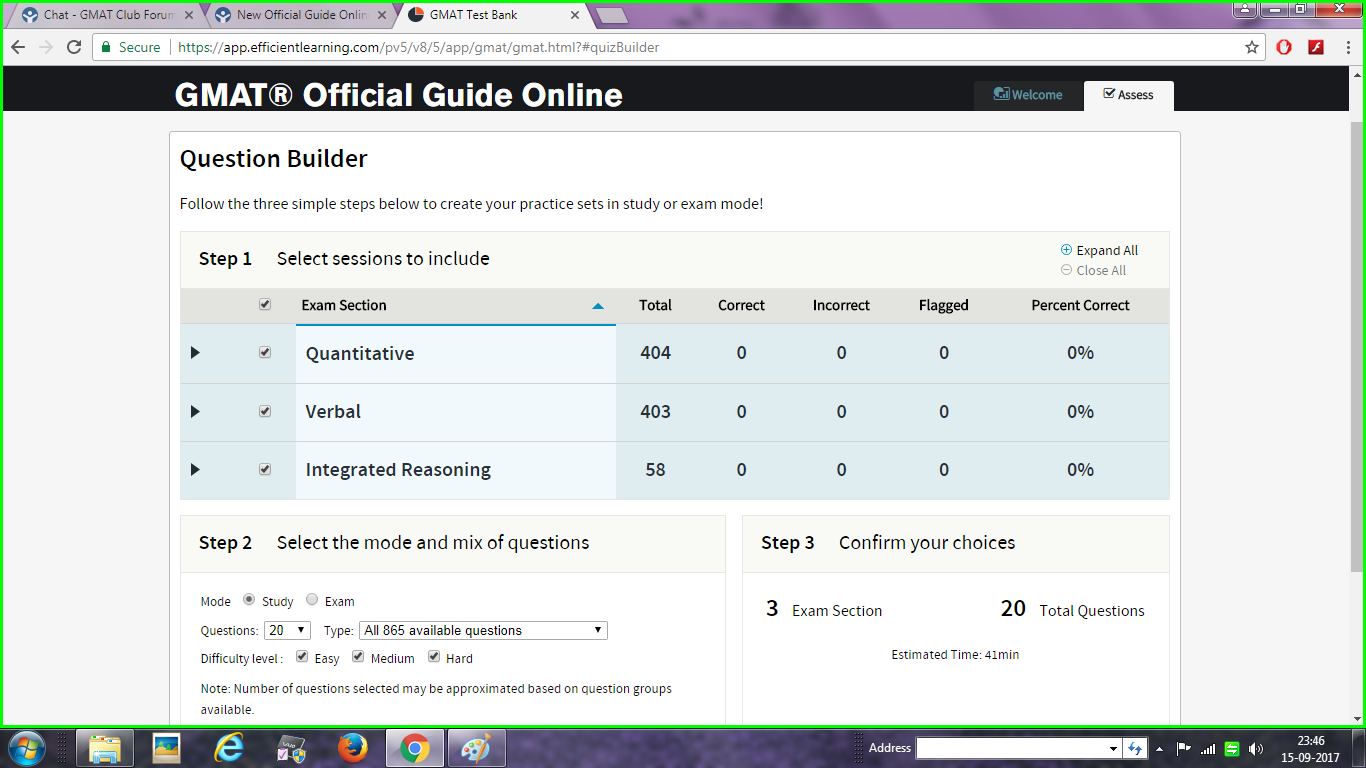Open the Questions count dropdown
This screenshot has width=1366, height=768.
(x=288, y=630)
